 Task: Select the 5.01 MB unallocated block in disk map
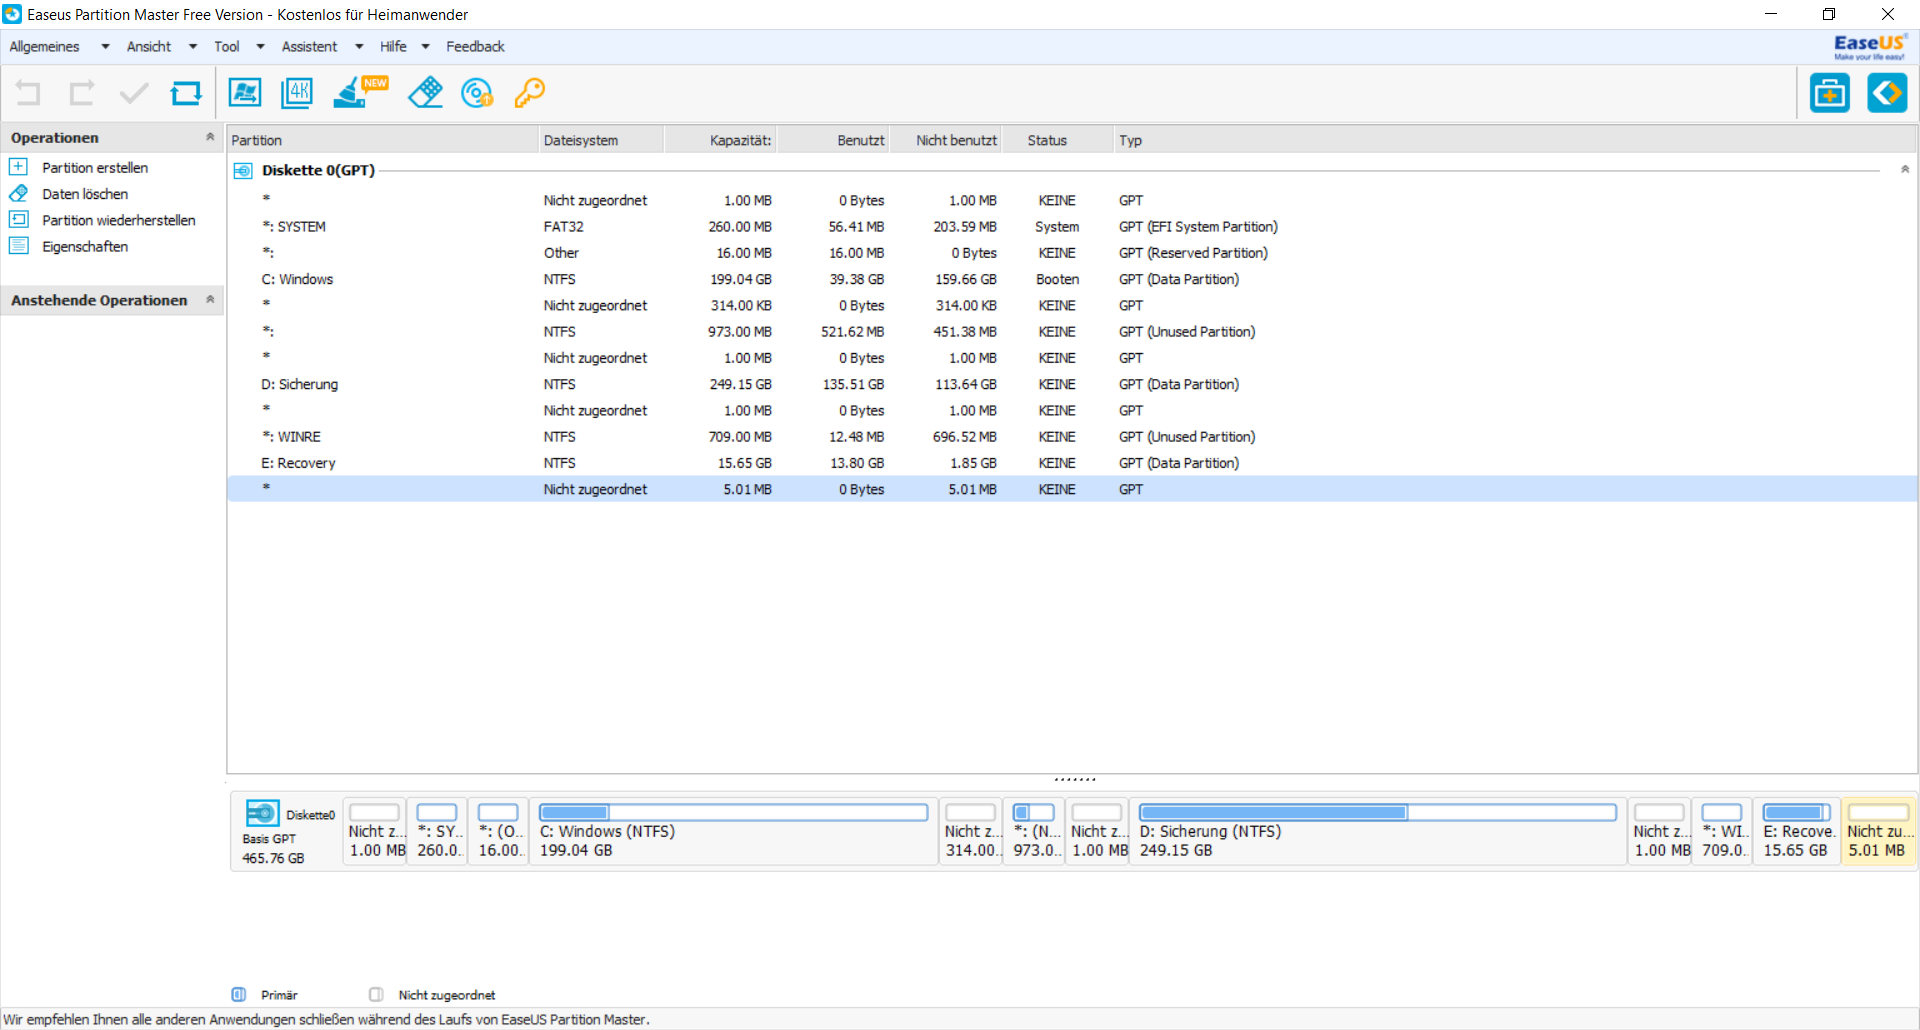1880,831
